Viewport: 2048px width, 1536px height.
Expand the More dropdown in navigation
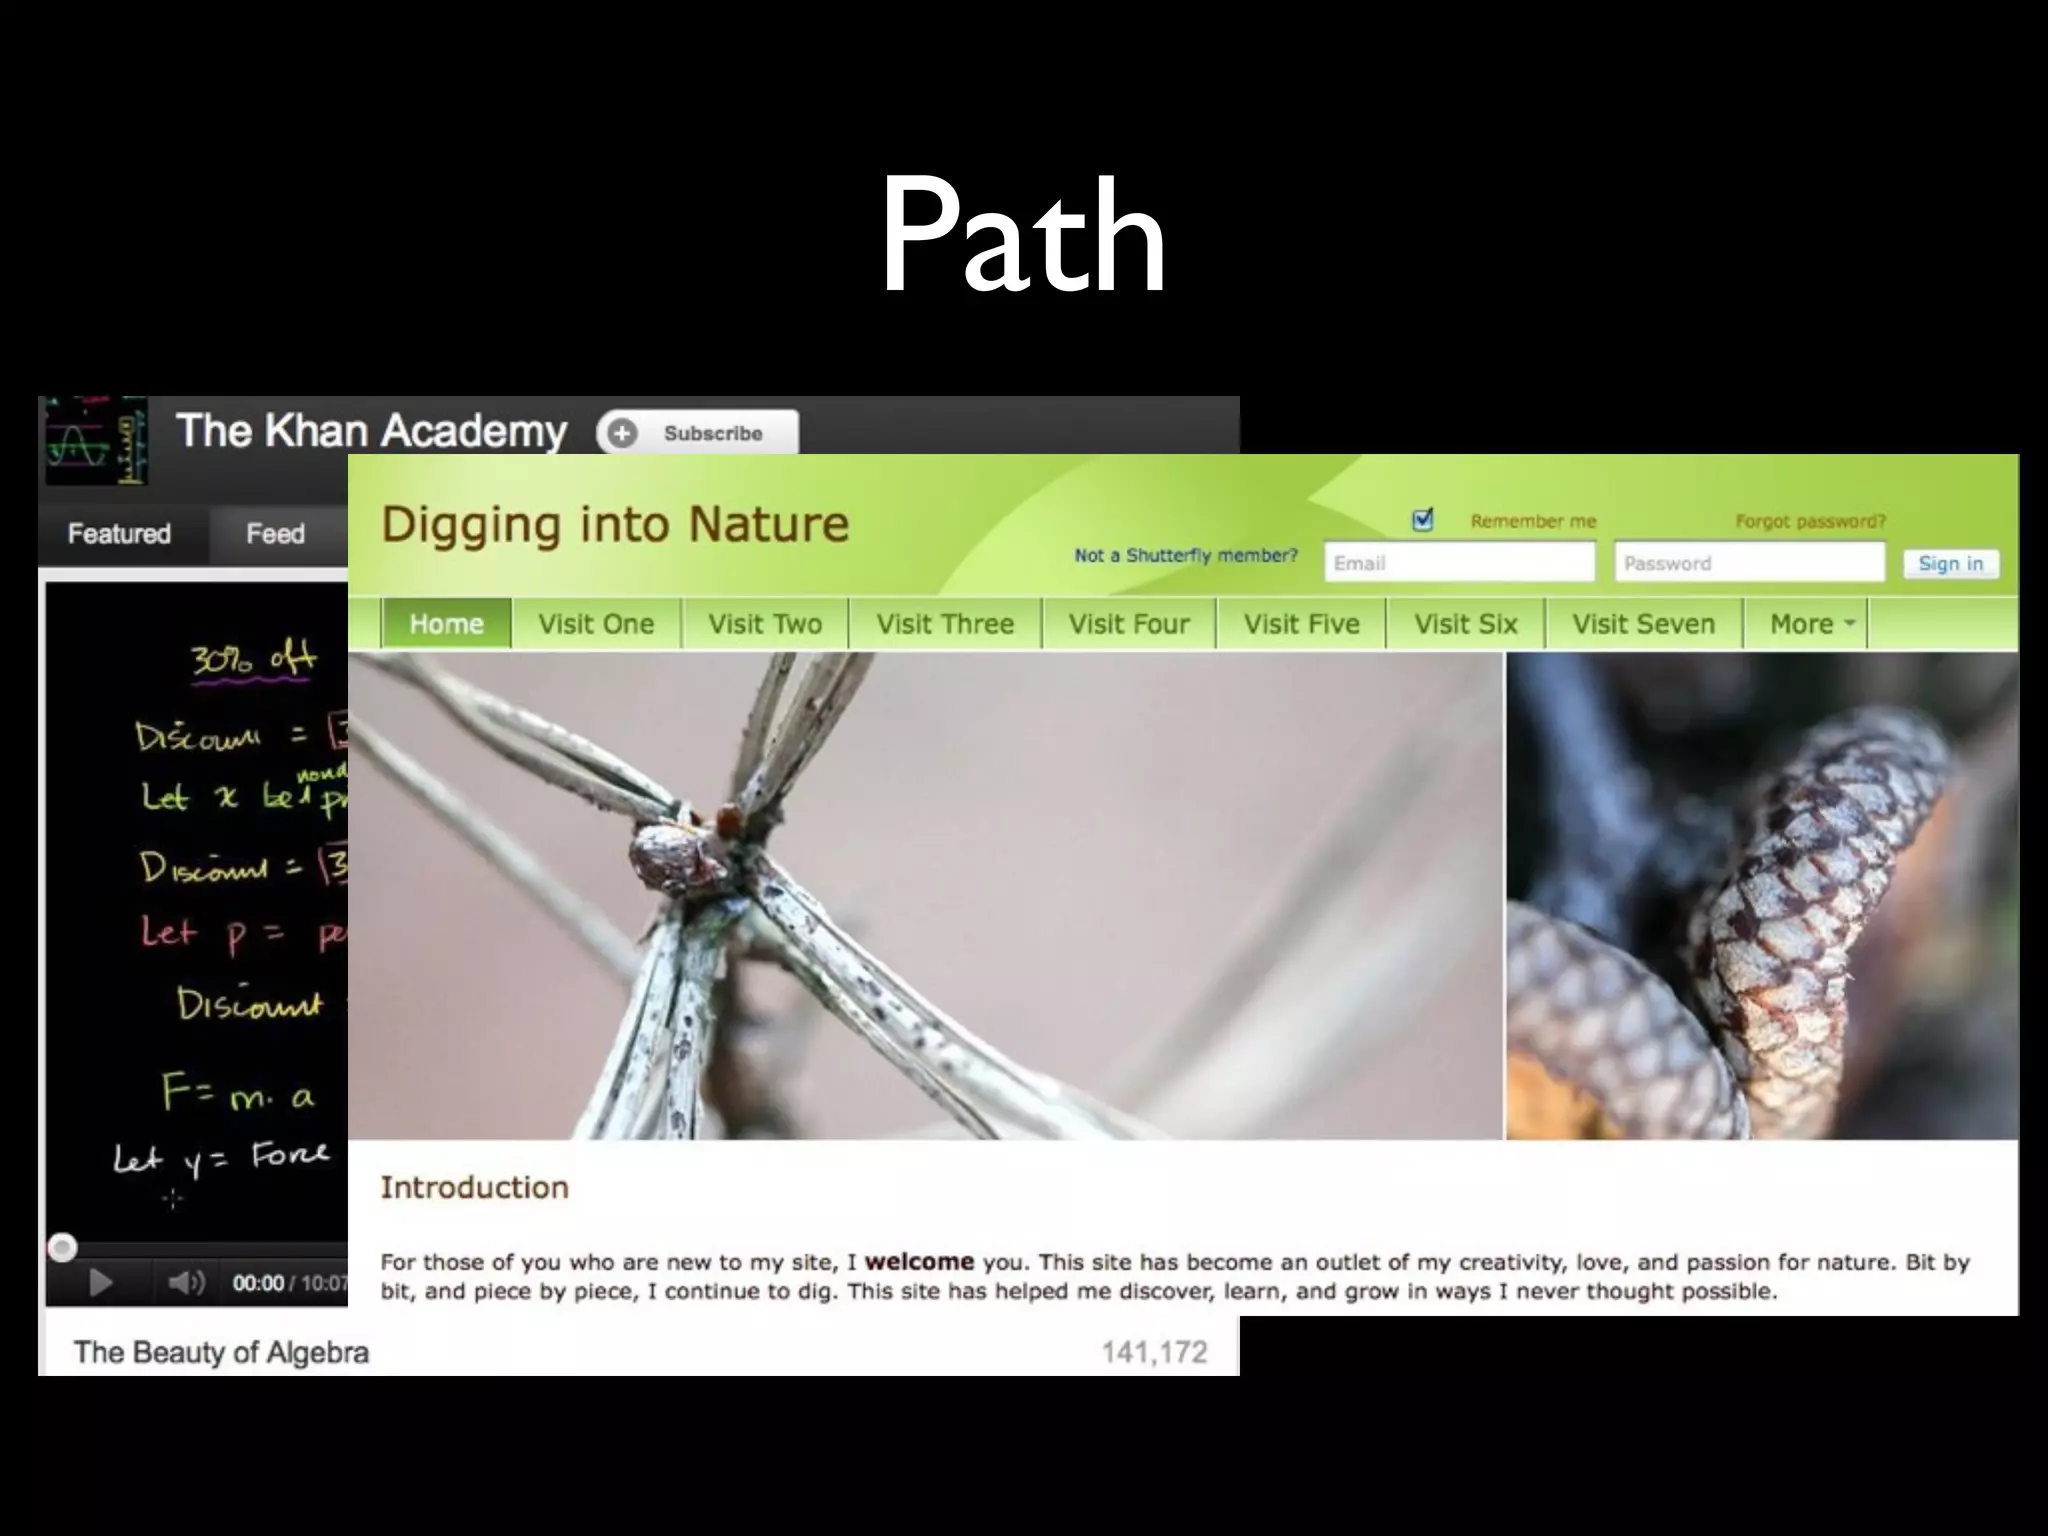click(x=1812, y=624)
